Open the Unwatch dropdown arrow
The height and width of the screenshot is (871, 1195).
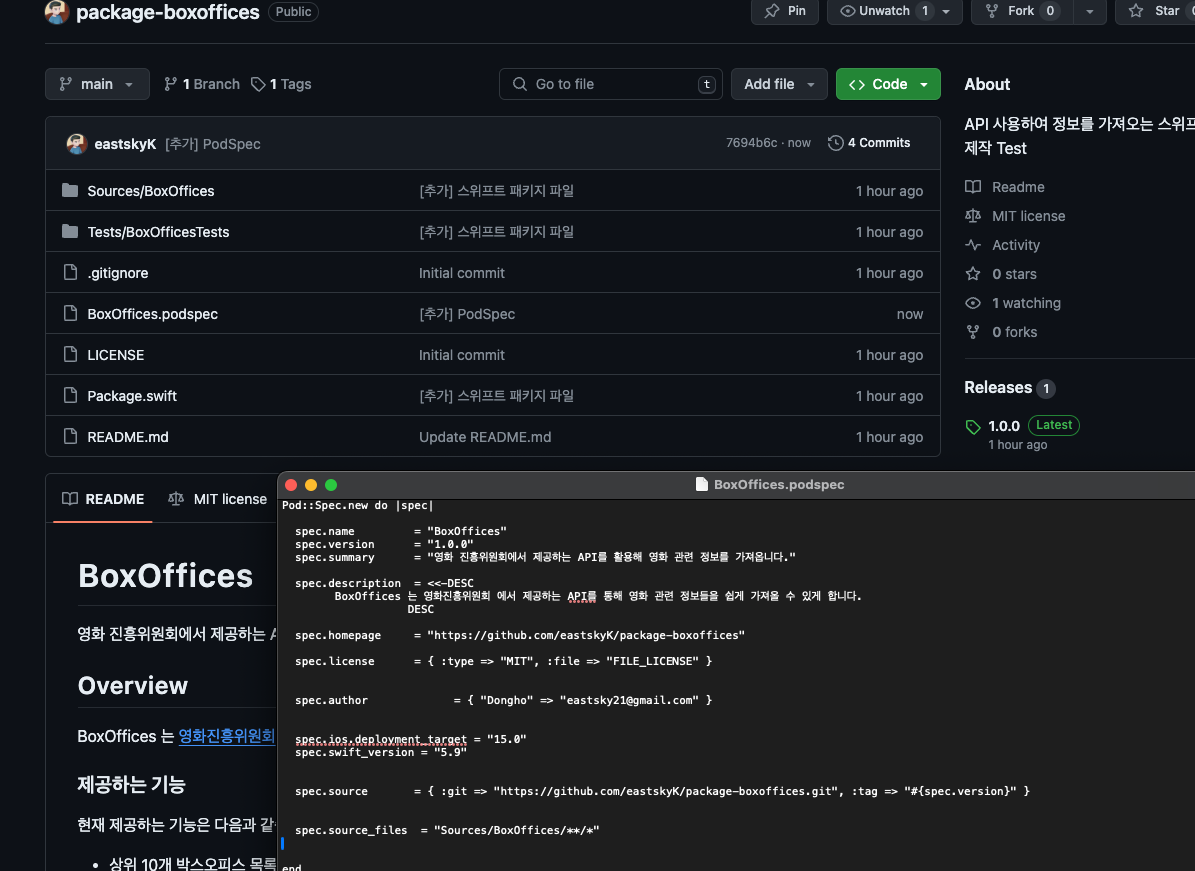coord(946,11)
